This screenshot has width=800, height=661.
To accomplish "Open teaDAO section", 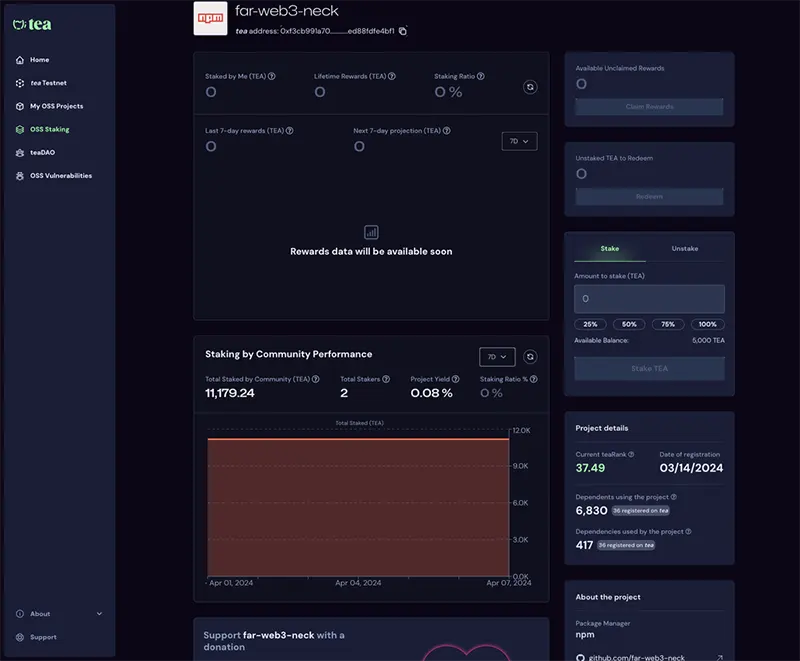I will (42, 152).
